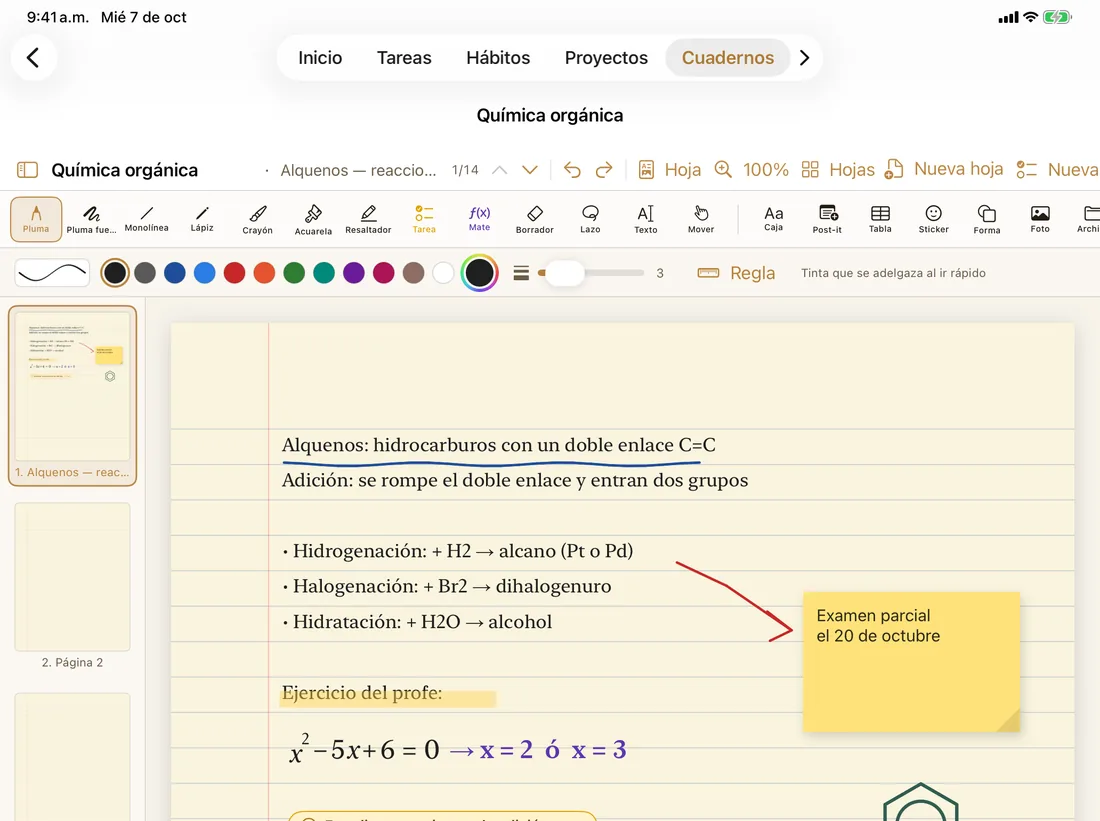Select the dark blue swatch
This screenshot has height=821, width=1100.
175,273
